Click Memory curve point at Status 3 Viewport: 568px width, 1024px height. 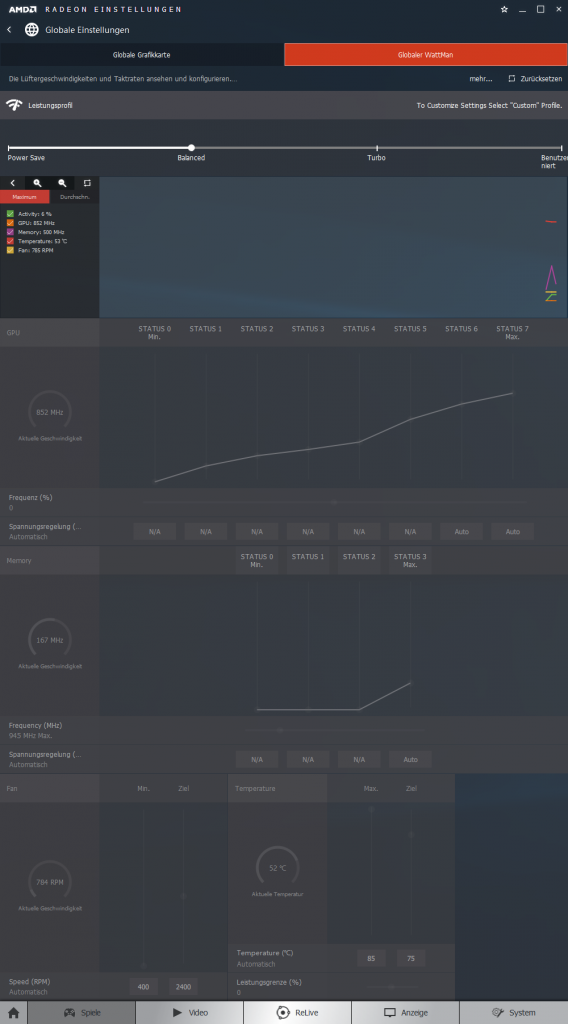coord(410,683)
